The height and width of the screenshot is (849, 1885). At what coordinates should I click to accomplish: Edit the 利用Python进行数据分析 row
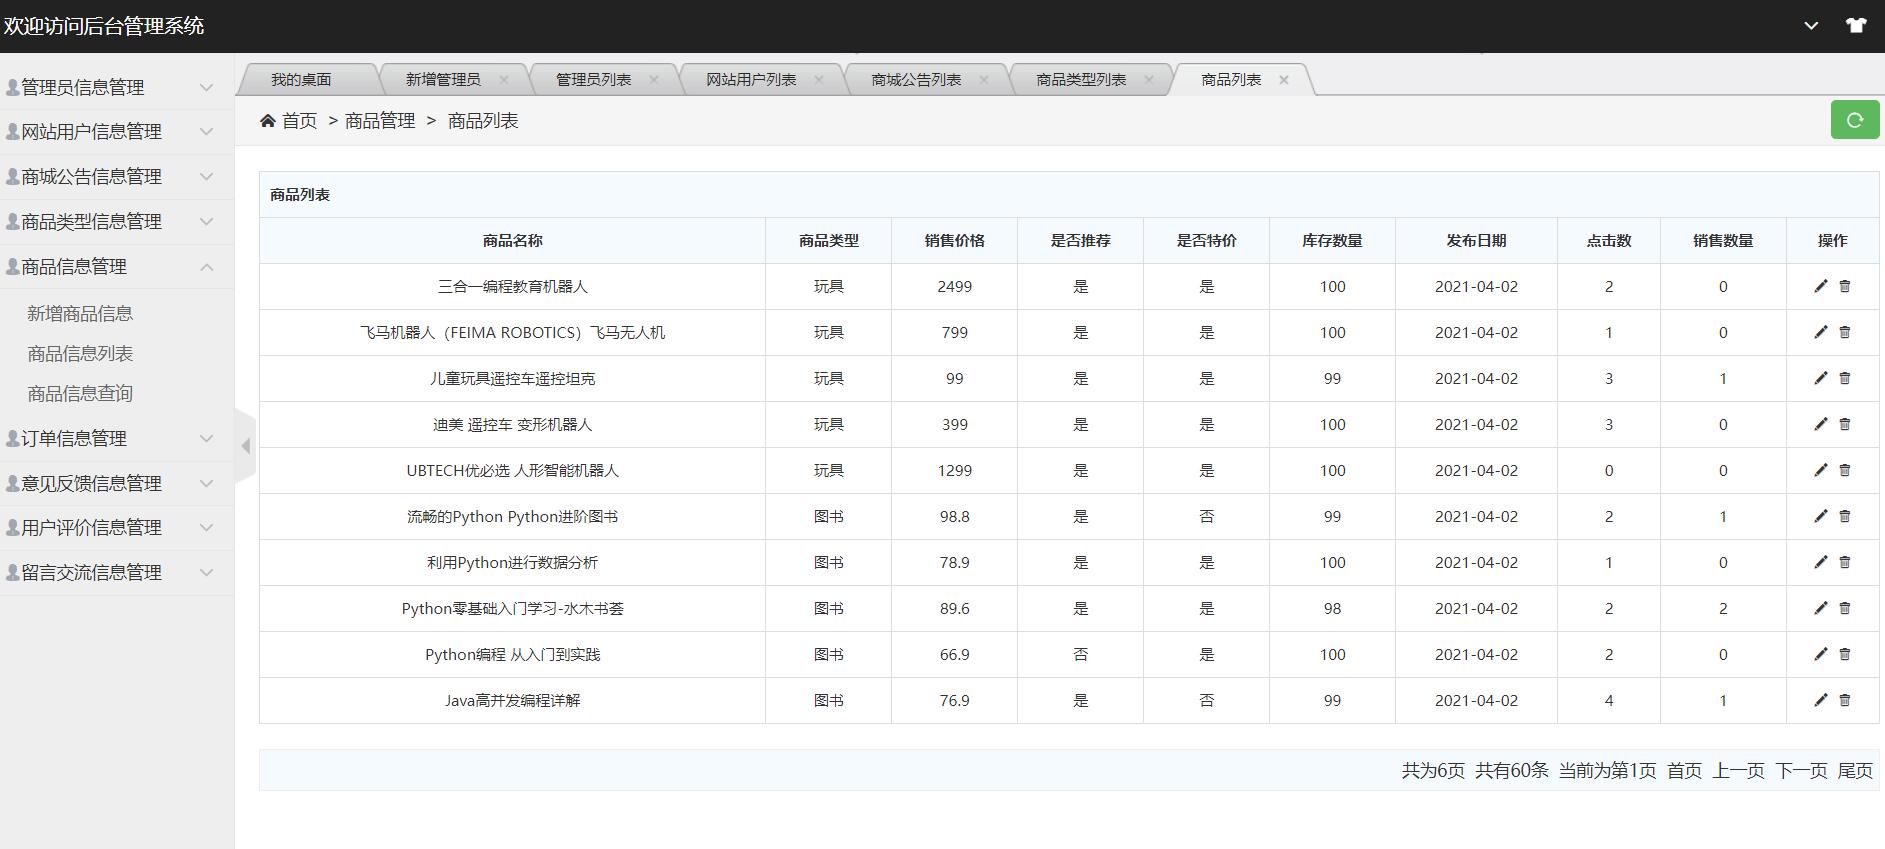1820,562
